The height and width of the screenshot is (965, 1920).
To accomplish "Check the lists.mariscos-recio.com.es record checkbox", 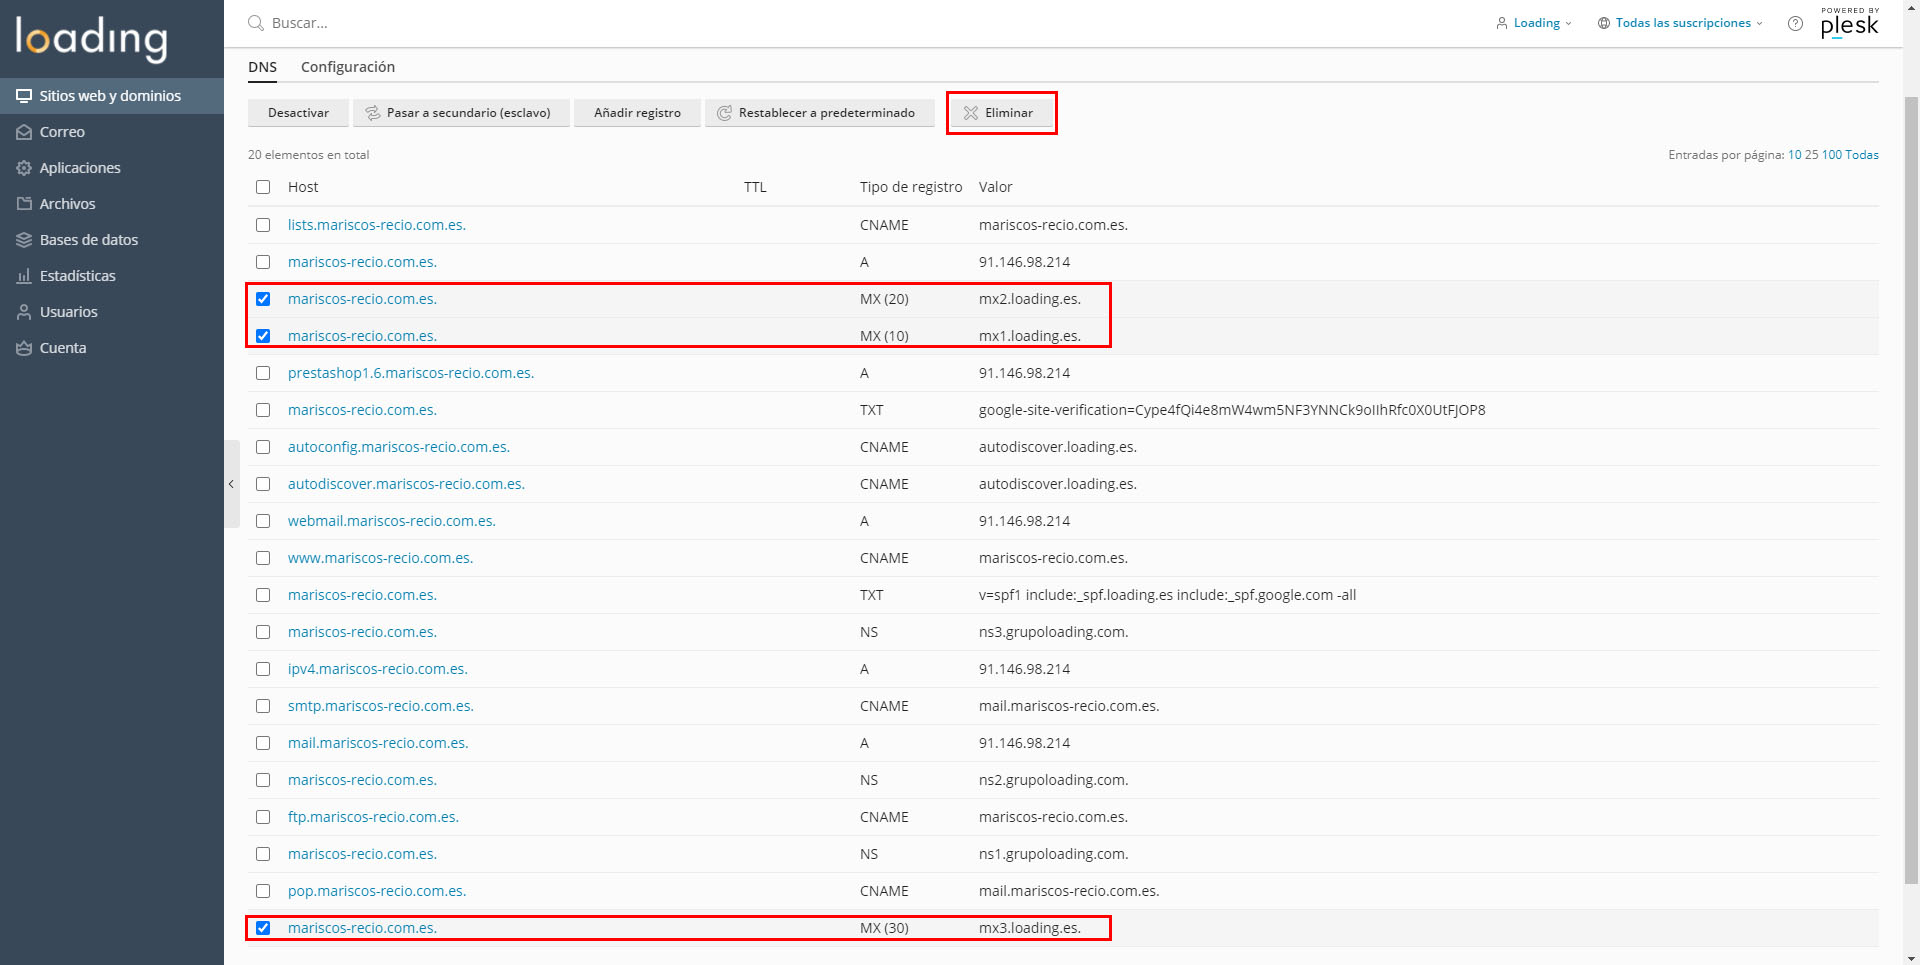I will pos(263,225).
